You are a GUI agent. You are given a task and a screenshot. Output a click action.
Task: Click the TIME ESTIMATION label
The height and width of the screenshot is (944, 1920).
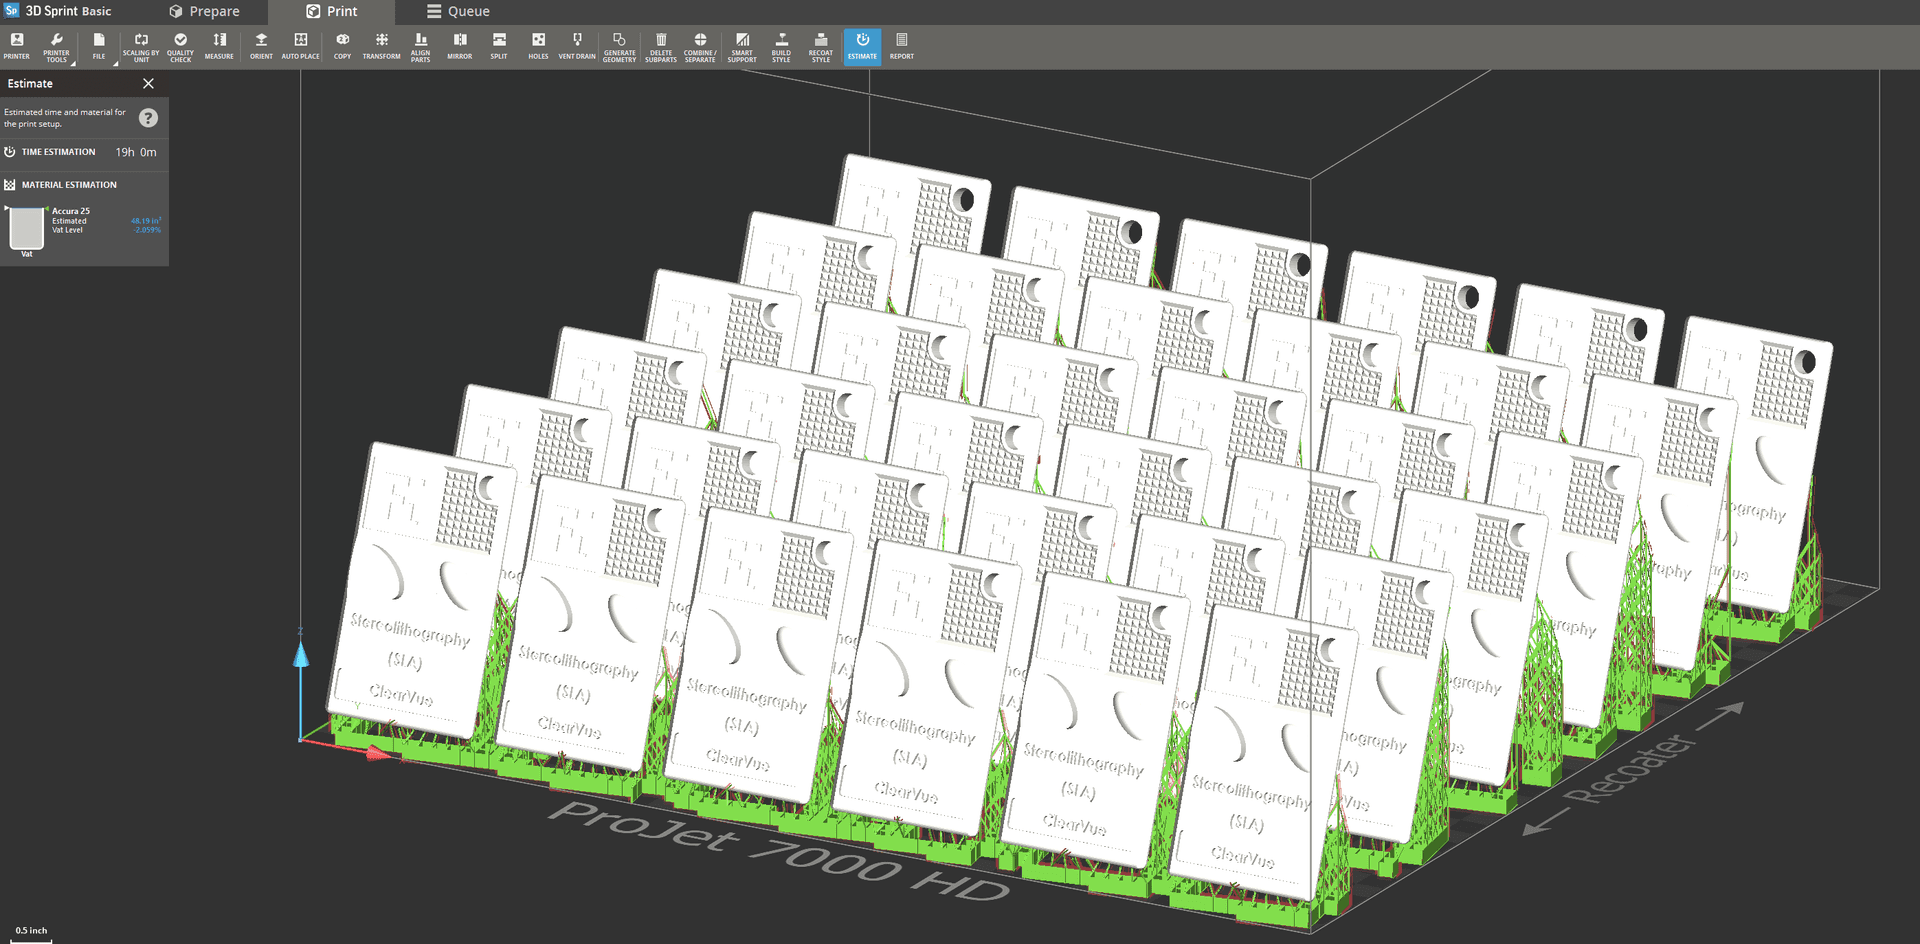click(x=59, y=152)
